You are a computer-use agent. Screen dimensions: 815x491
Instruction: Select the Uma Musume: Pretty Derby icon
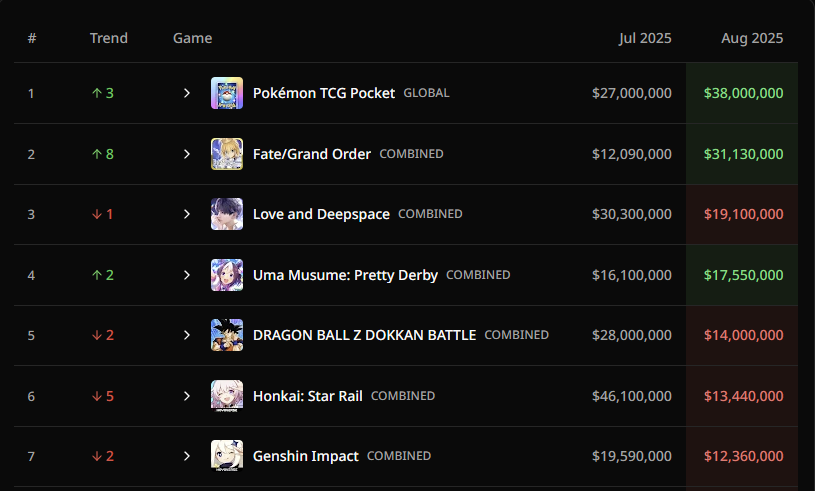click(x=227, y=275)
